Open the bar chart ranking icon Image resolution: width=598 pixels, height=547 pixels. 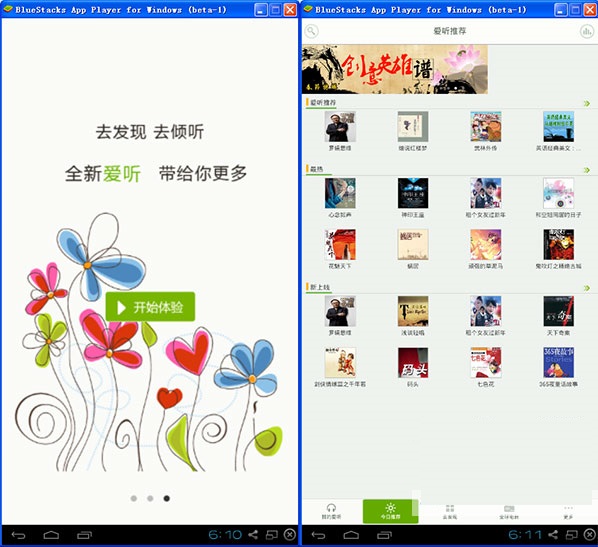tap(587, 31)
